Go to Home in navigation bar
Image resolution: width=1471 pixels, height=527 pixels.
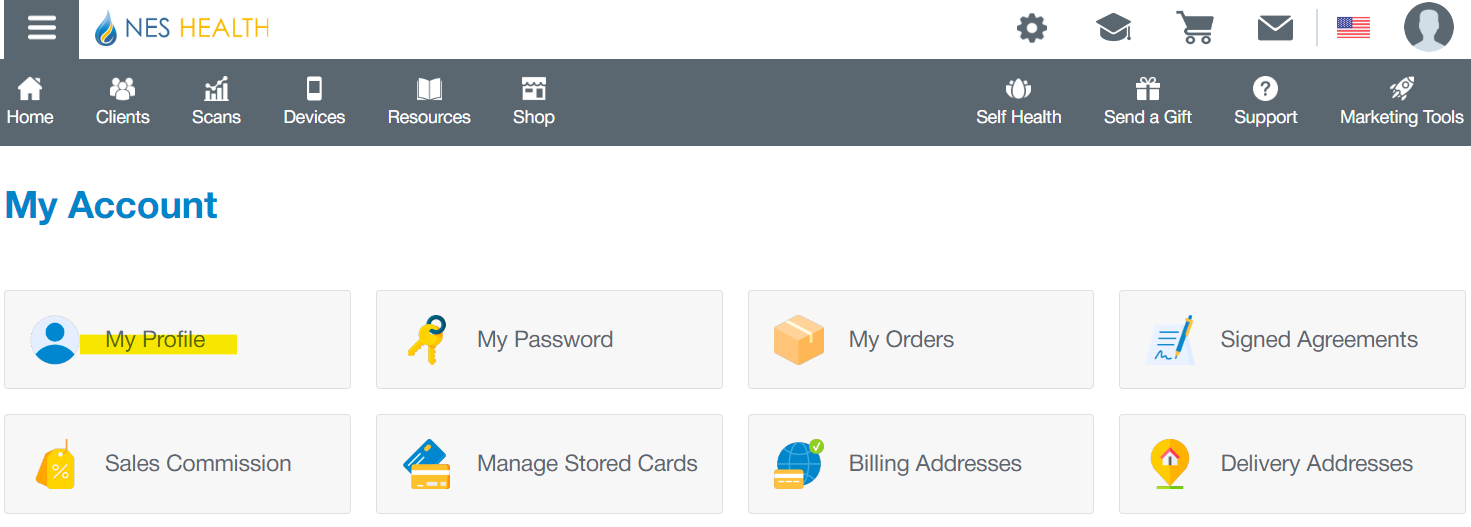[30, 102]
